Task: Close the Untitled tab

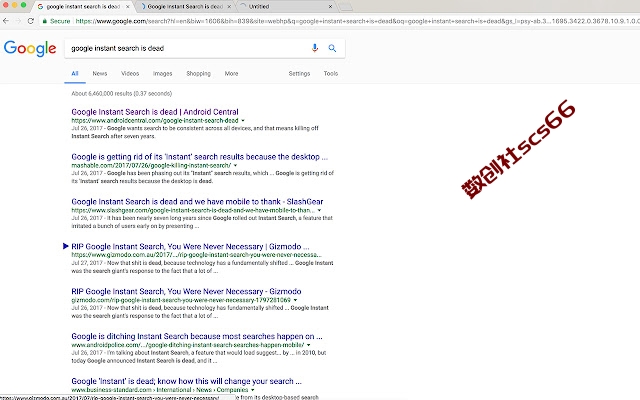Action: click(x=330, y=7)
